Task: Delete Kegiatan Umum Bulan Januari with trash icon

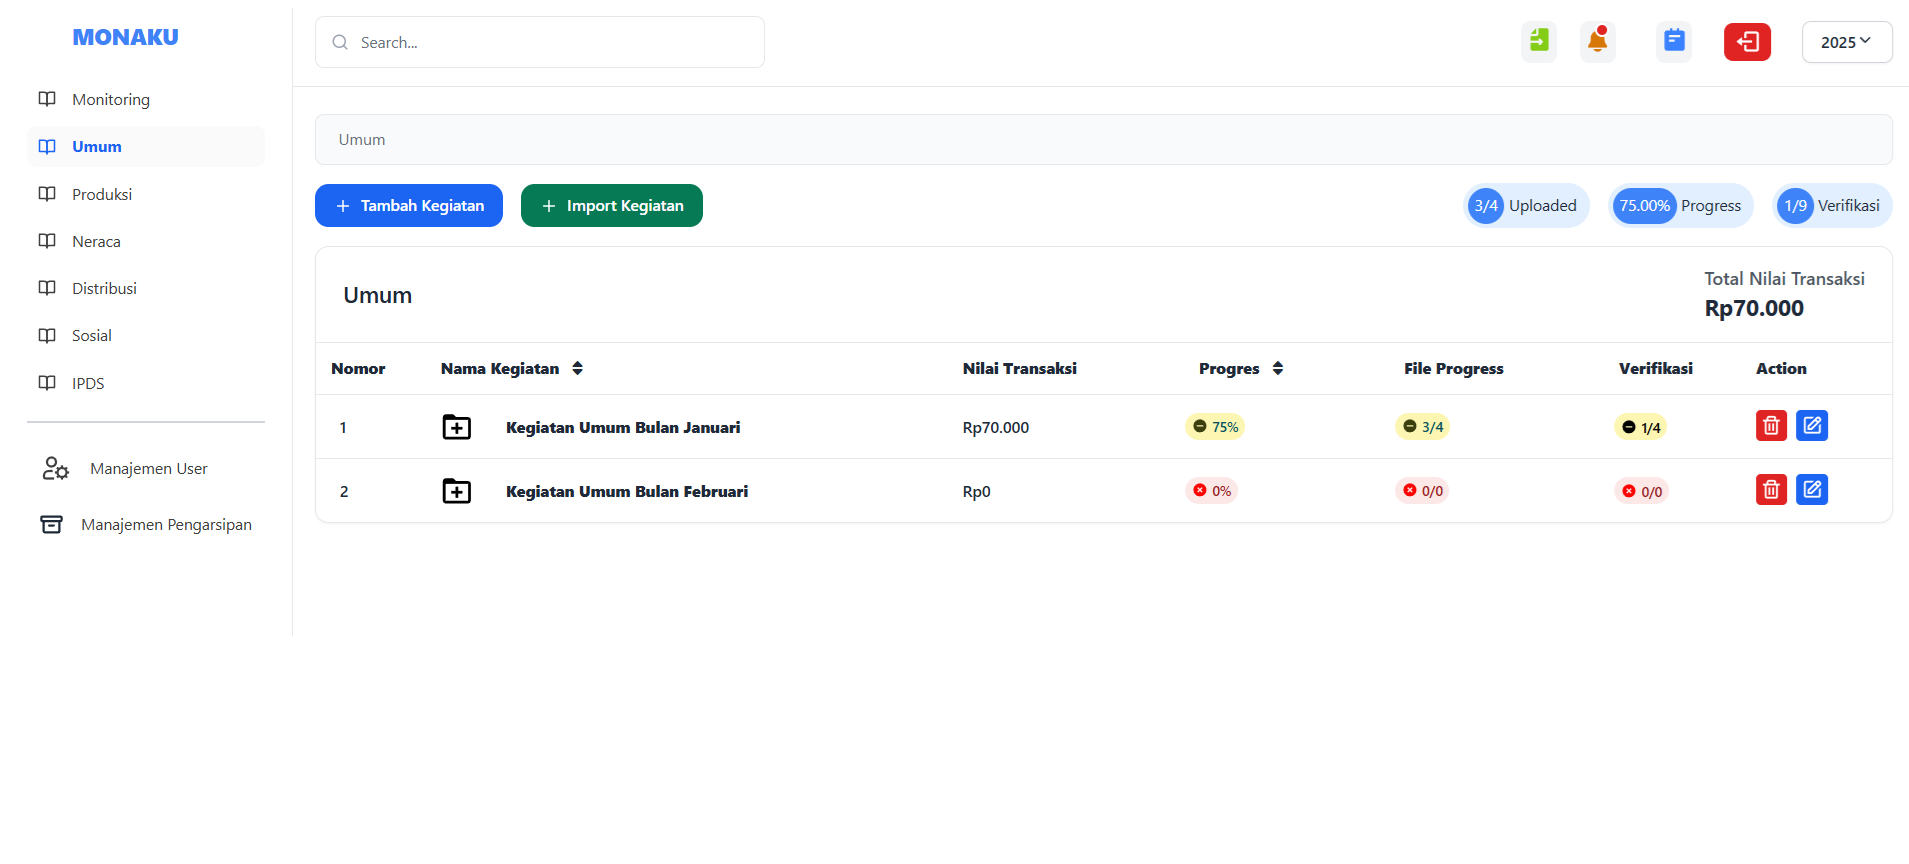Action: click(x=1771, y=426)
